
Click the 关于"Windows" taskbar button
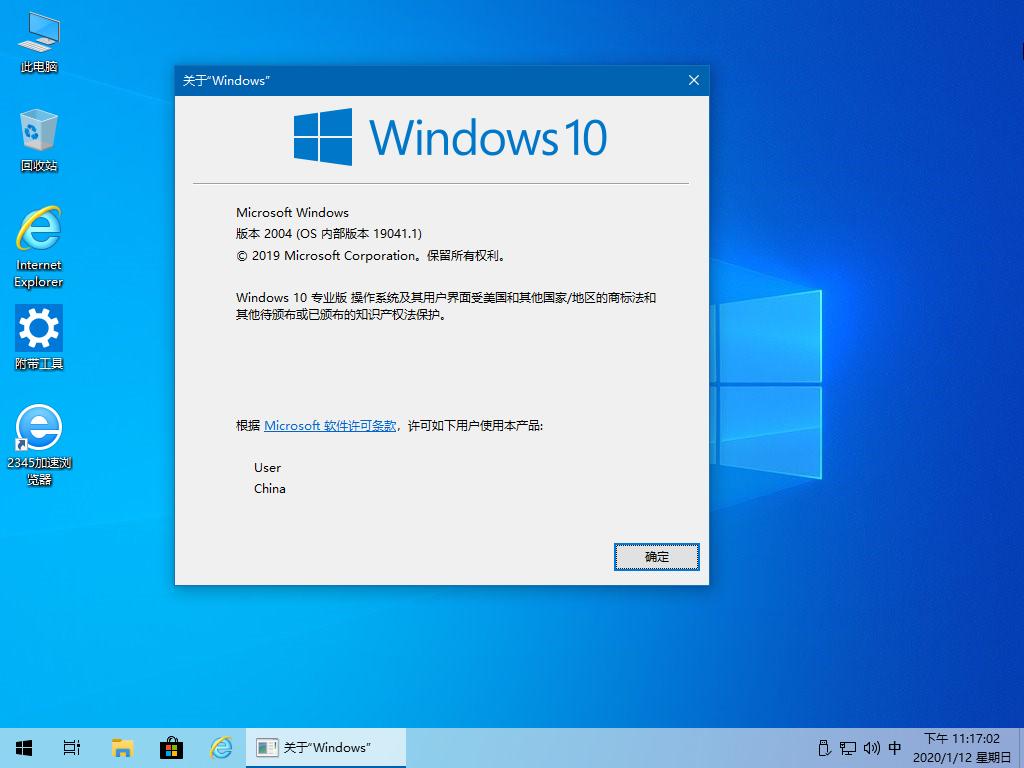coord(326,748)
